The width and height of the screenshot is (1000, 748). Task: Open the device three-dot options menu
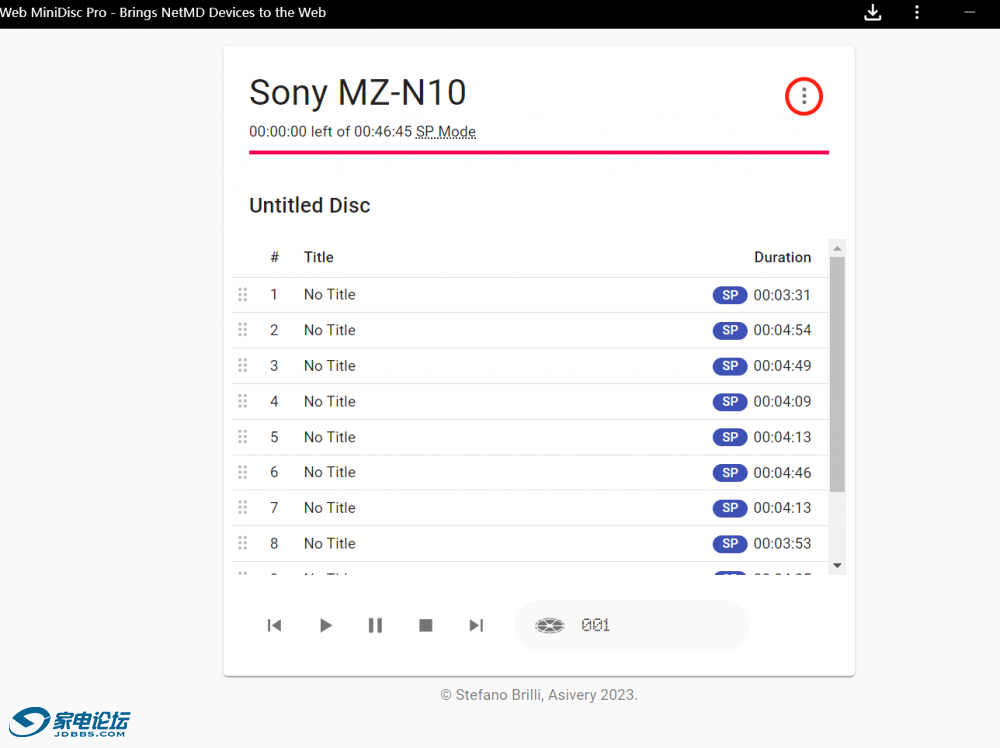click(x=804, y=96)
